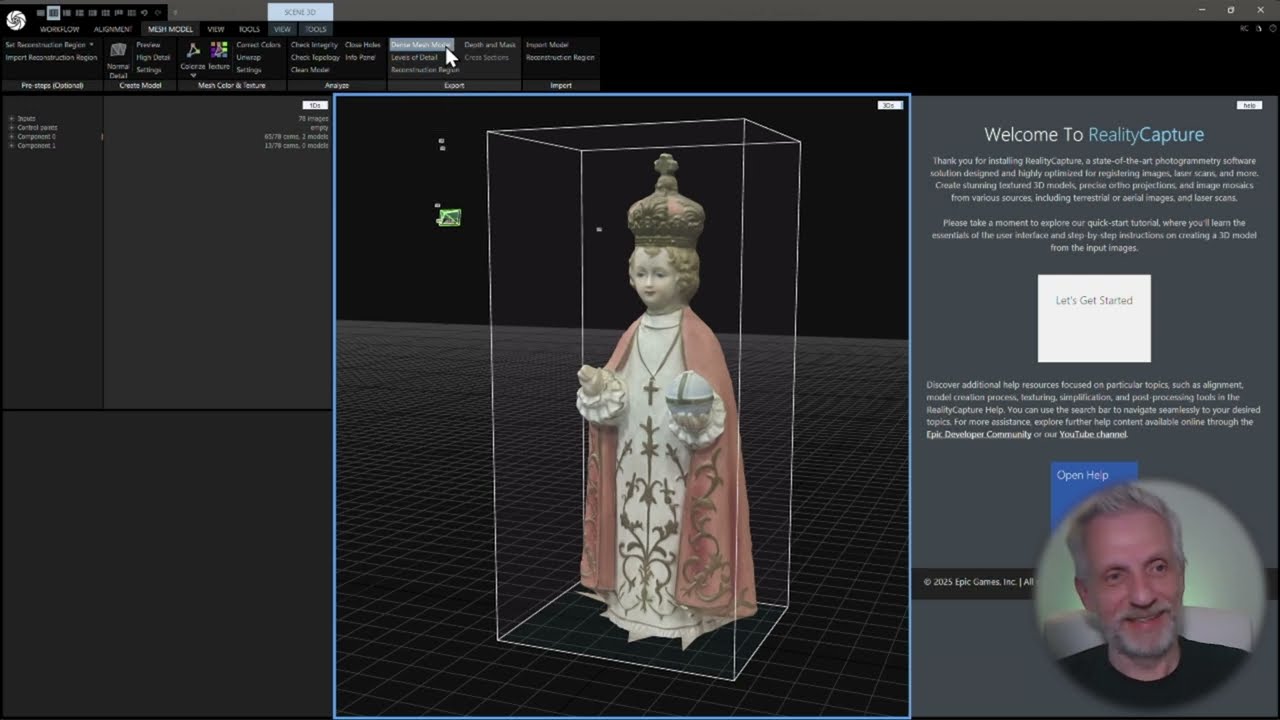The height and width of the screenshot is (720, 1280).
Task: Expand the Control points tree node
Action: click(x=11, y=128)
